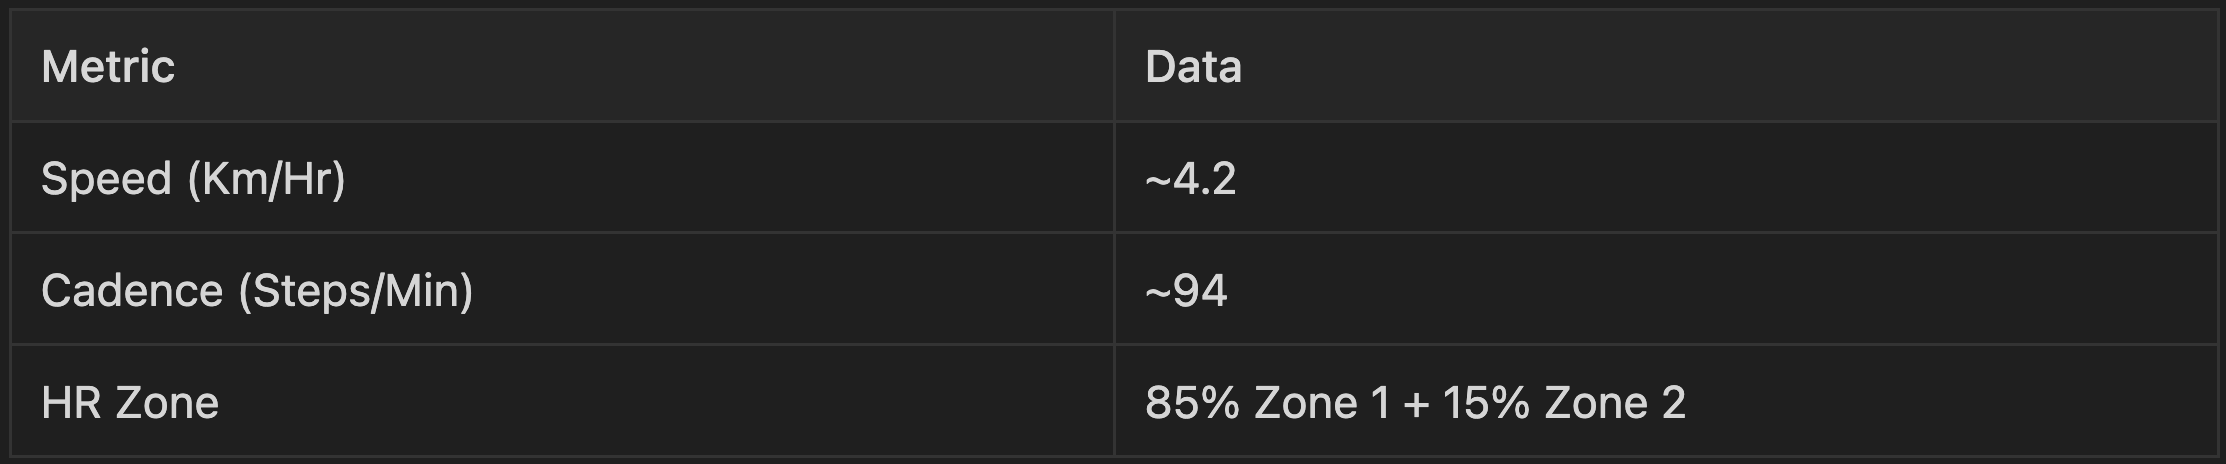Click the 15% figure in HR Zone data
The image size is (2226, 464).
[1487, 403]
